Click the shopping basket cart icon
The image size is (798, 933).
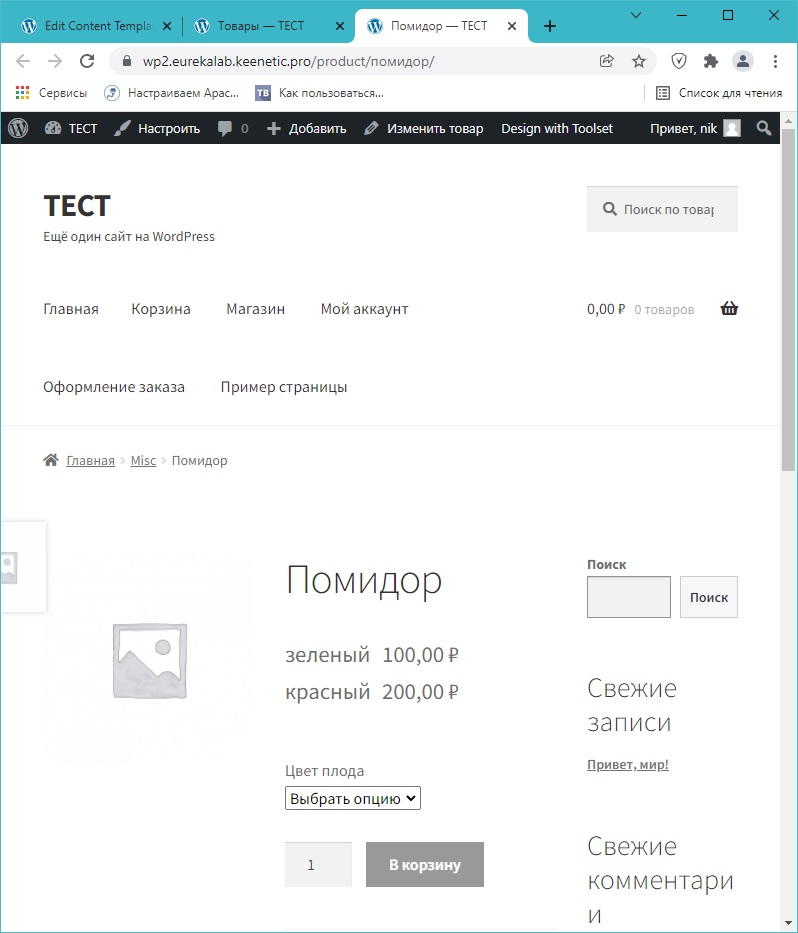click(729, 309)
